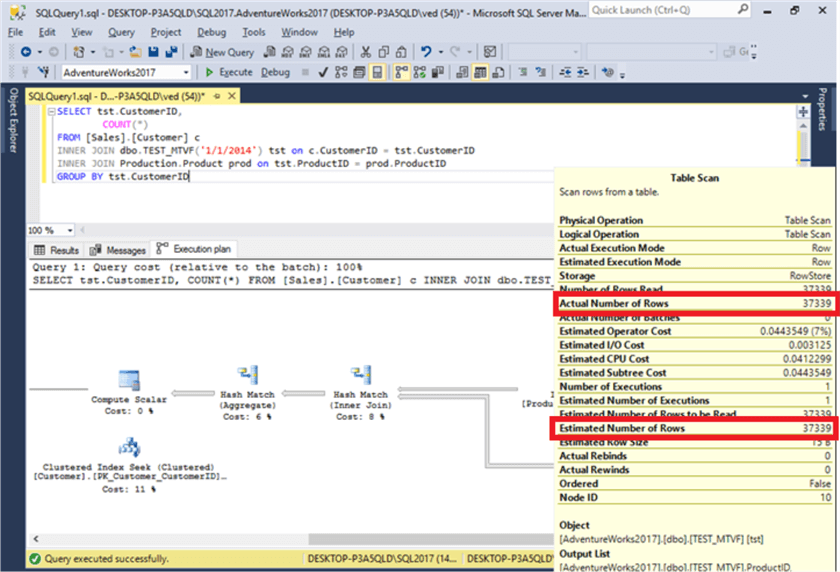
Task: Toggle pin on SQLQuery1.sql tab
Action: (217, 96)
